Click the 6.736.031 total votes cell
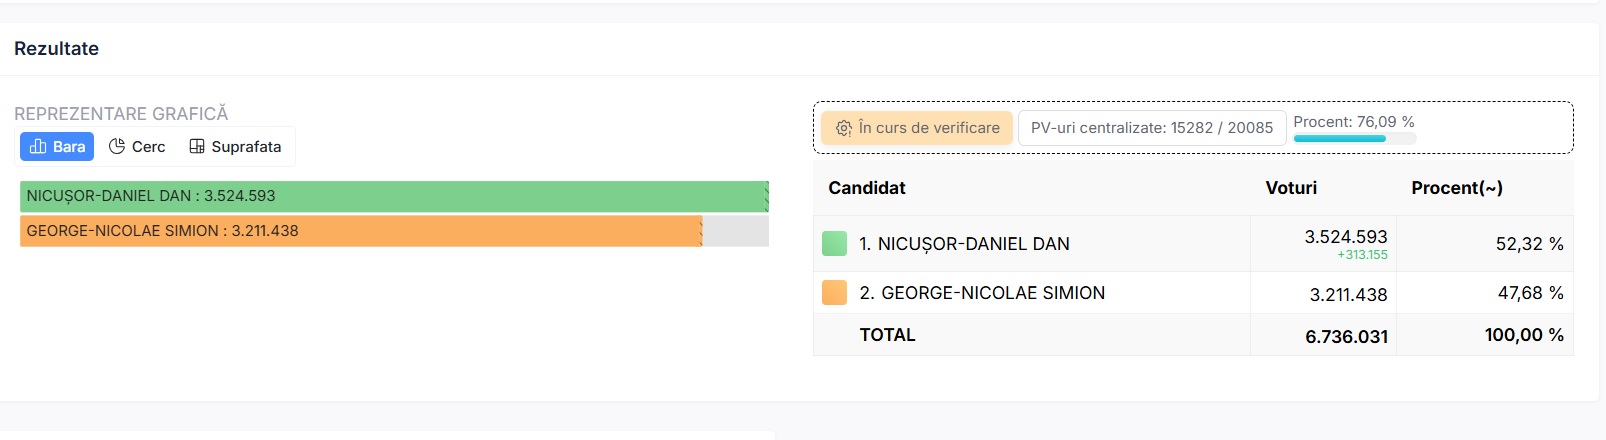Image resolution: width=1606 pixels, height=440 pixels. [1346, 337]
